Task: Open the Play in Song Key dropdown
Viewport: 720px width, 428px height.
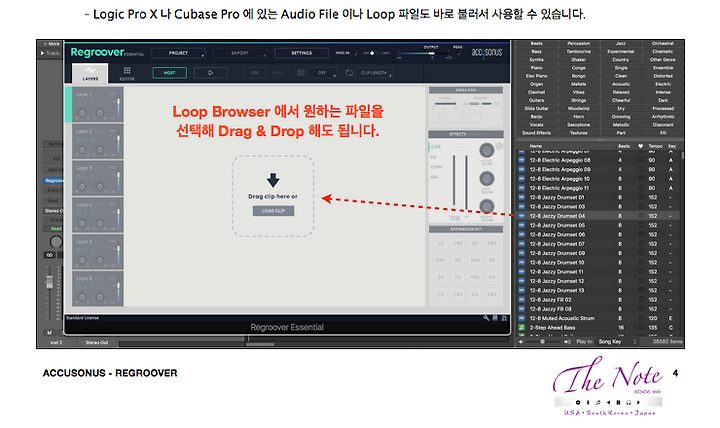Action: point(618,342)
